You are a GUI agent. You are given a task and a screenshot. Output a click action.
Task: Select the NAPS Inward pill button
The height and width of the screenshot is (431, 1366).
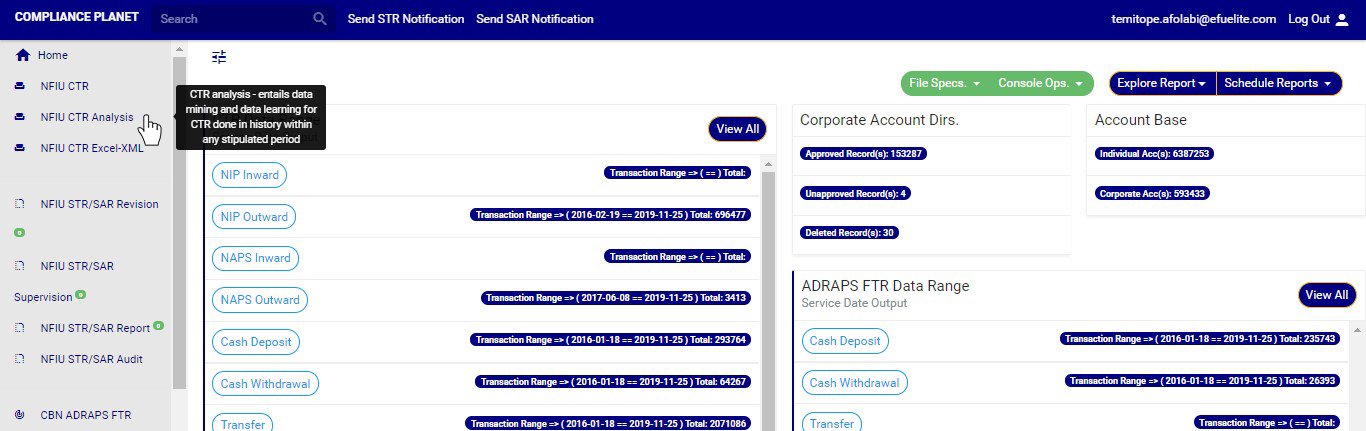click(x=255, y=258)
